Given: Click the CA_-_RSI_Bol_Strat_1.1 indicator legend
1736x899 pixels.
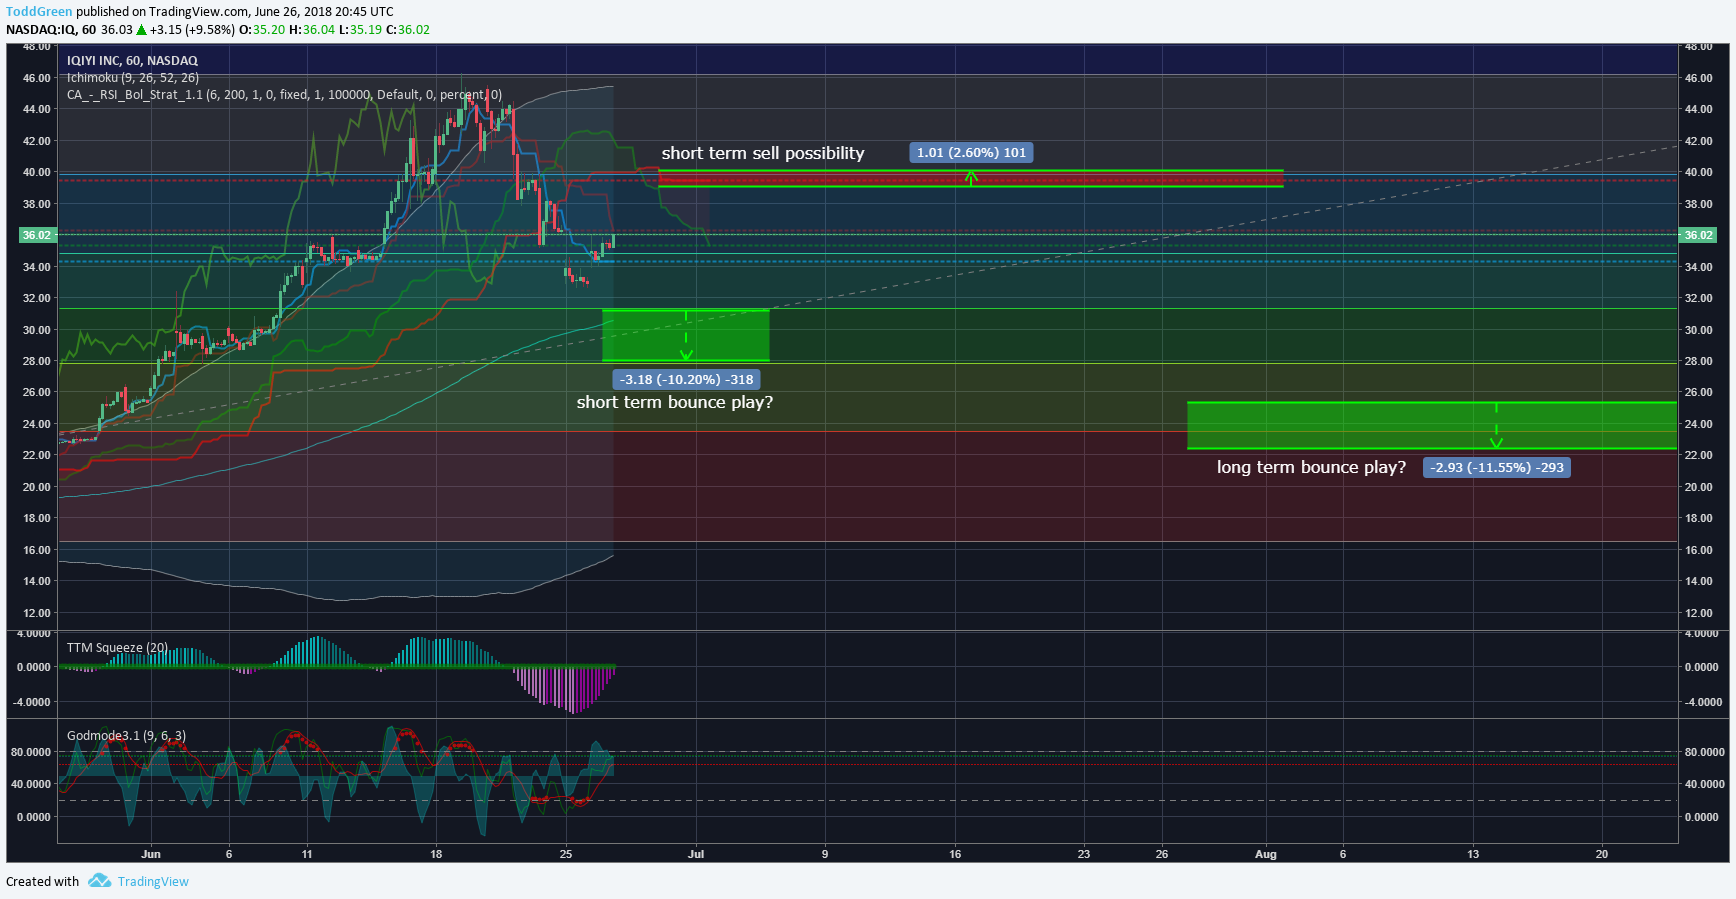Looking at the screenshot, I should click(x=284, y=95).
